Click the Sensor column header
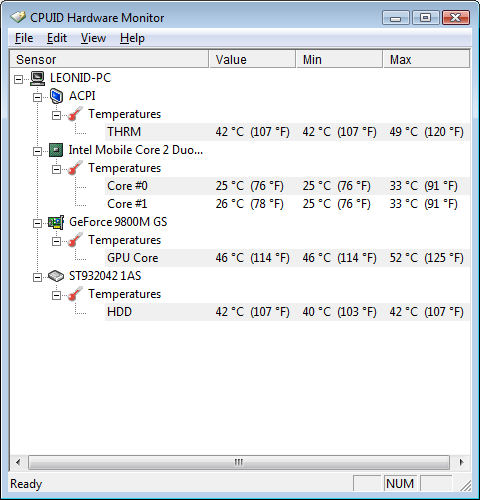The width and height of the screenshot is (480, 500). [109, 59]
